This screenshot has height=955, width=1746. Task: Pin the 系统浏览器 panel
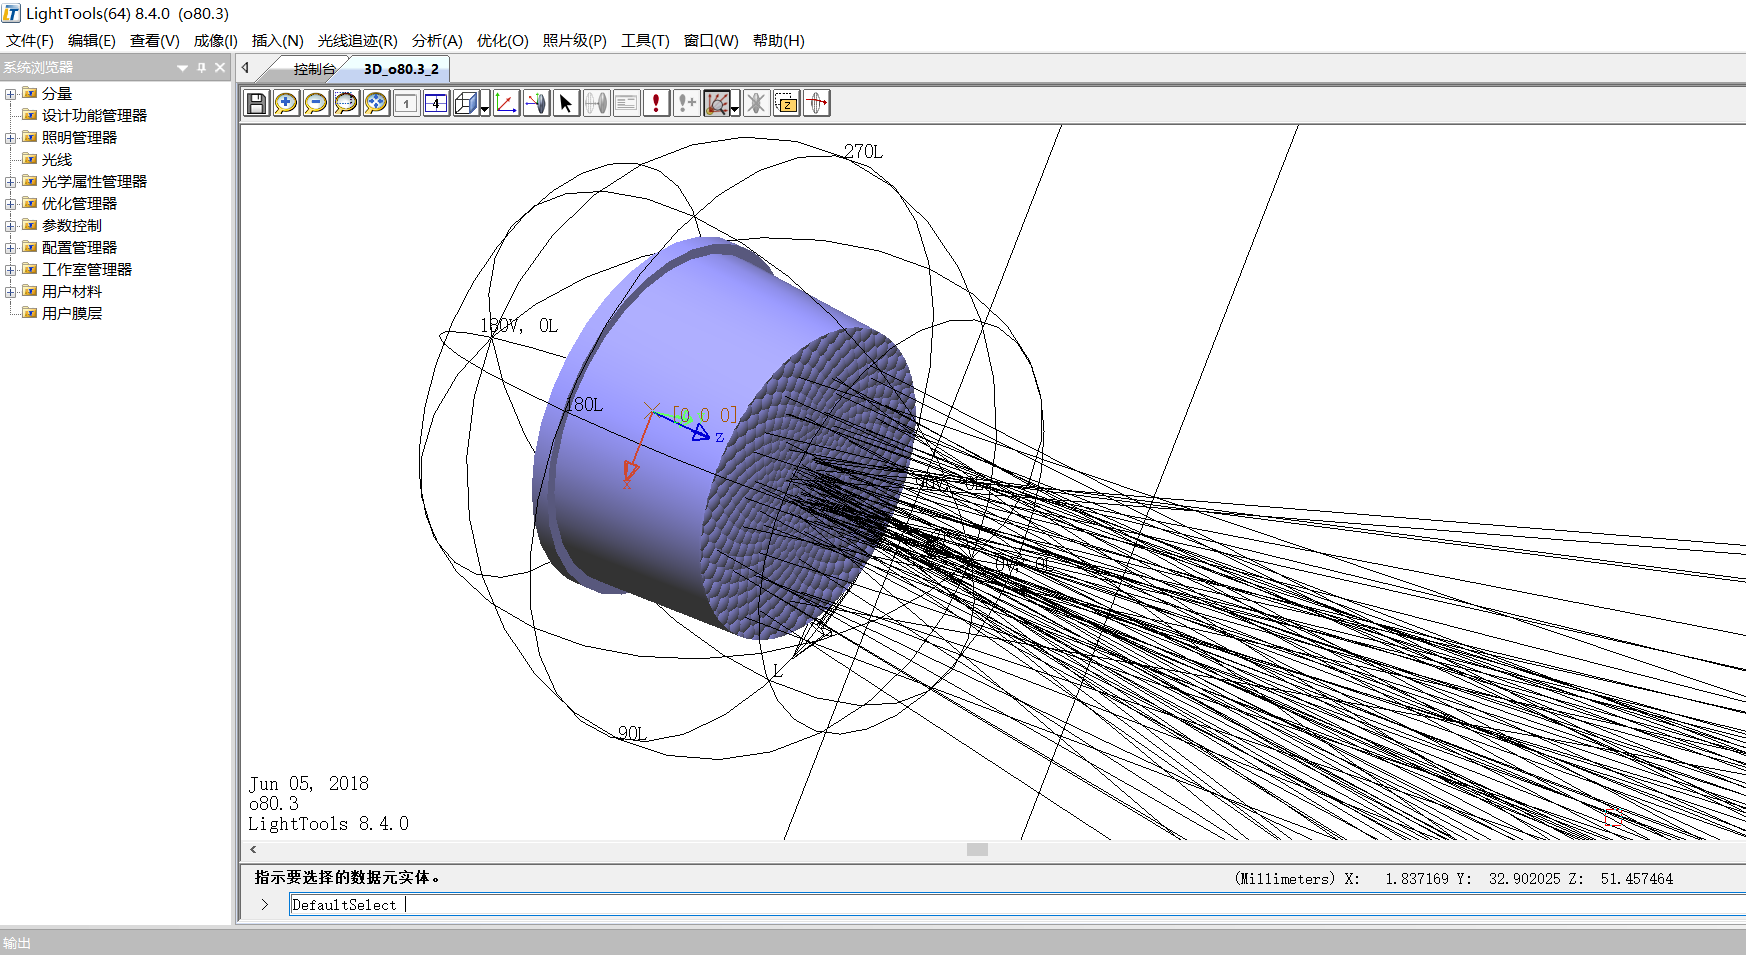click(x=201, y=67)
